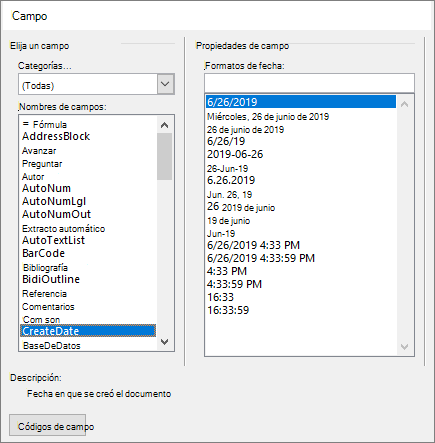435x443 pixels.
Task: Click the field names list scroll-down arrow
Action: (164, 342)
